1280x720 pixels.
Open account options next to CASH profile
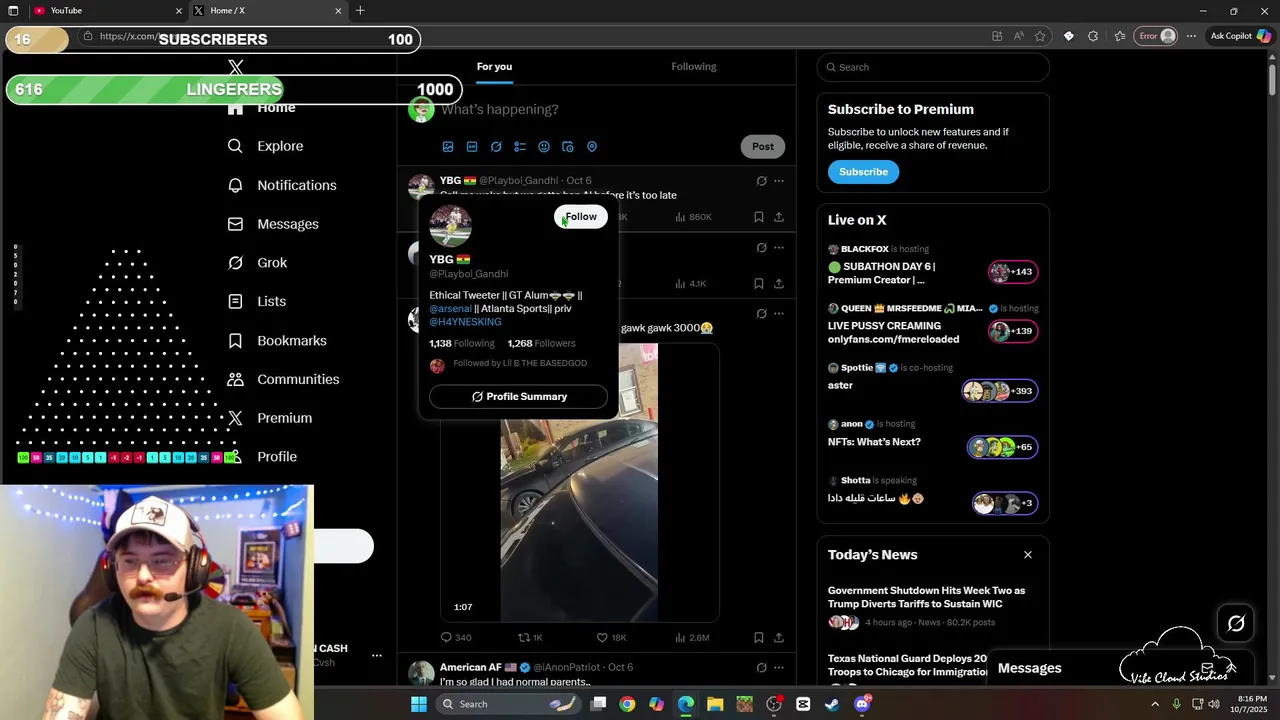tap(377, 655)
